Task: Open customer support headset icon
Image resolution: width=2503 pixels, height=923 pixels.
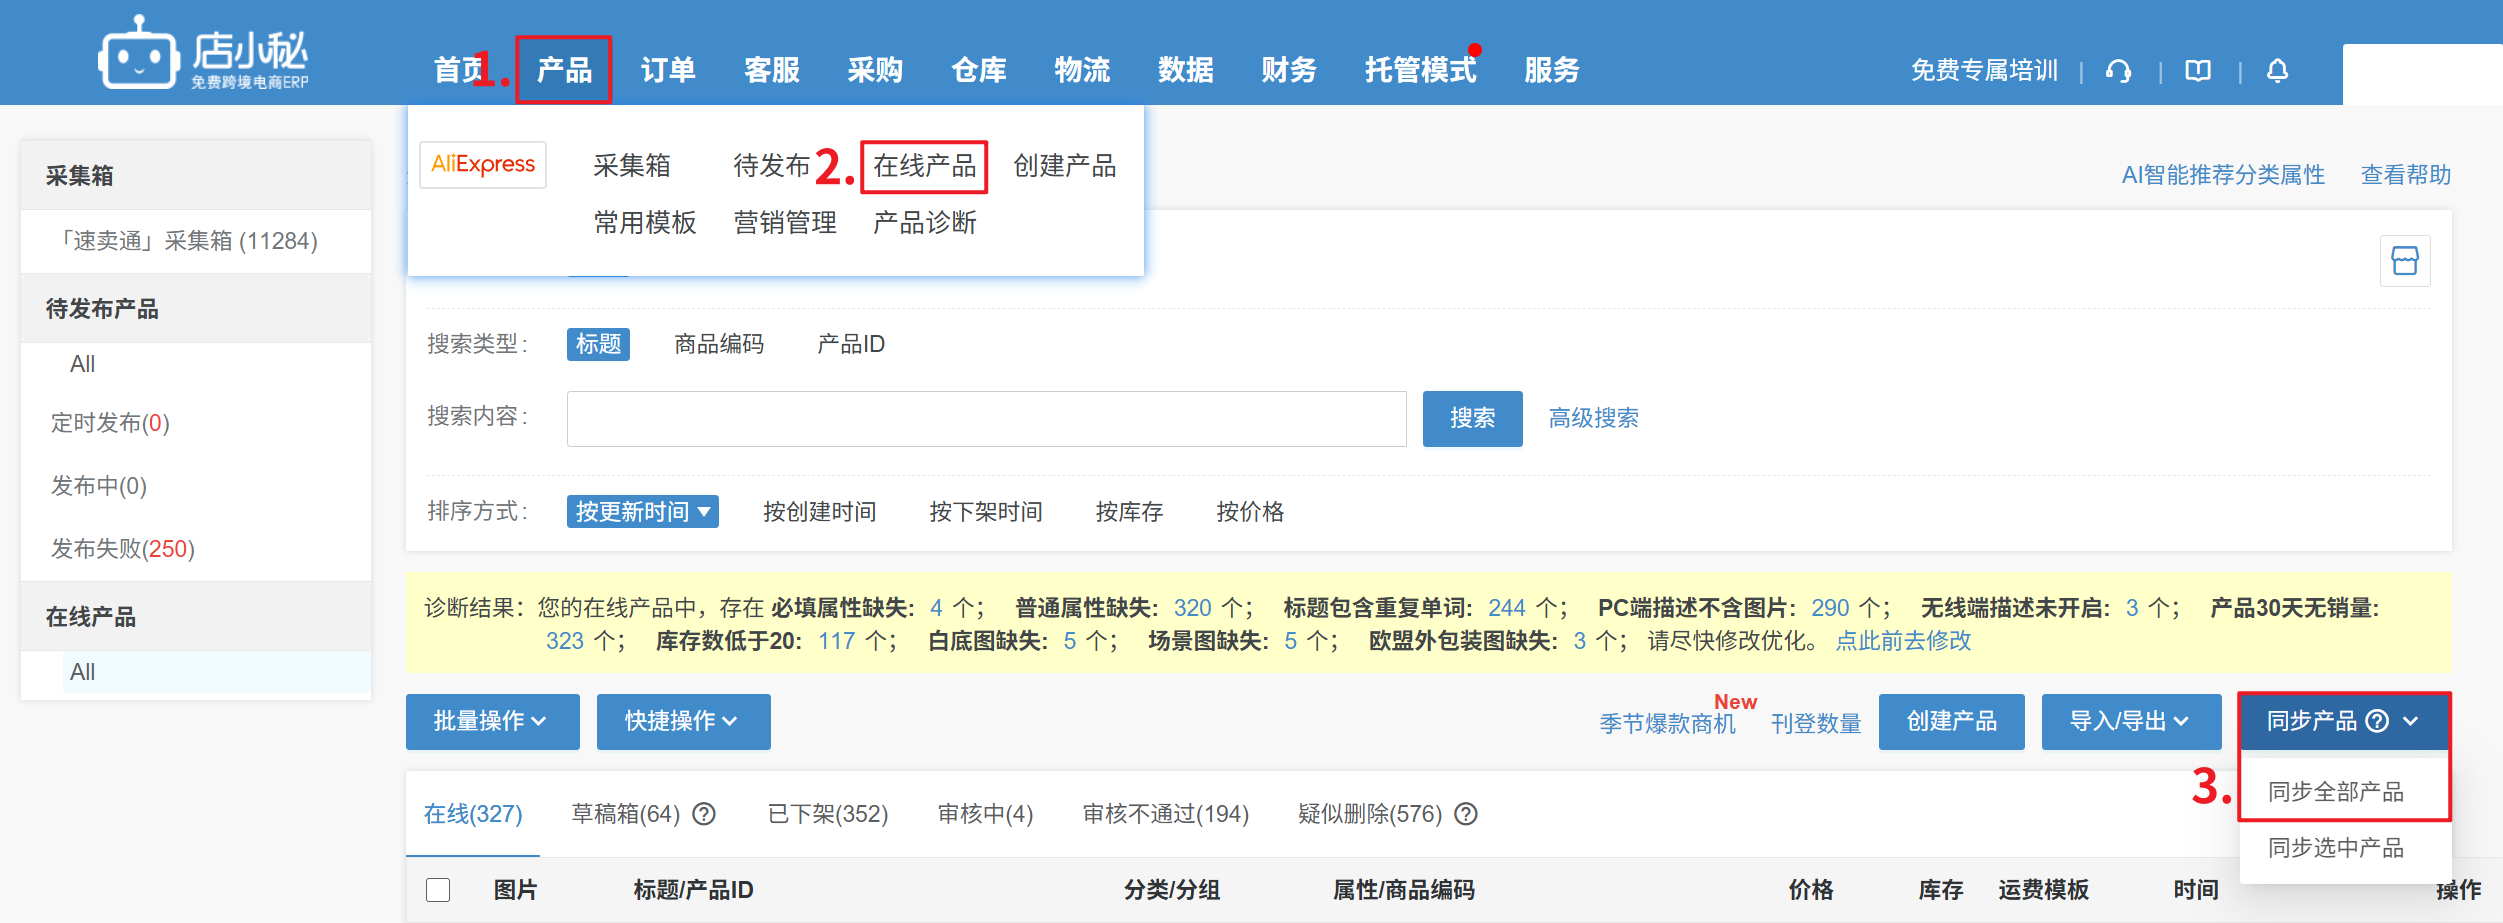Action: coord(2118,71)
